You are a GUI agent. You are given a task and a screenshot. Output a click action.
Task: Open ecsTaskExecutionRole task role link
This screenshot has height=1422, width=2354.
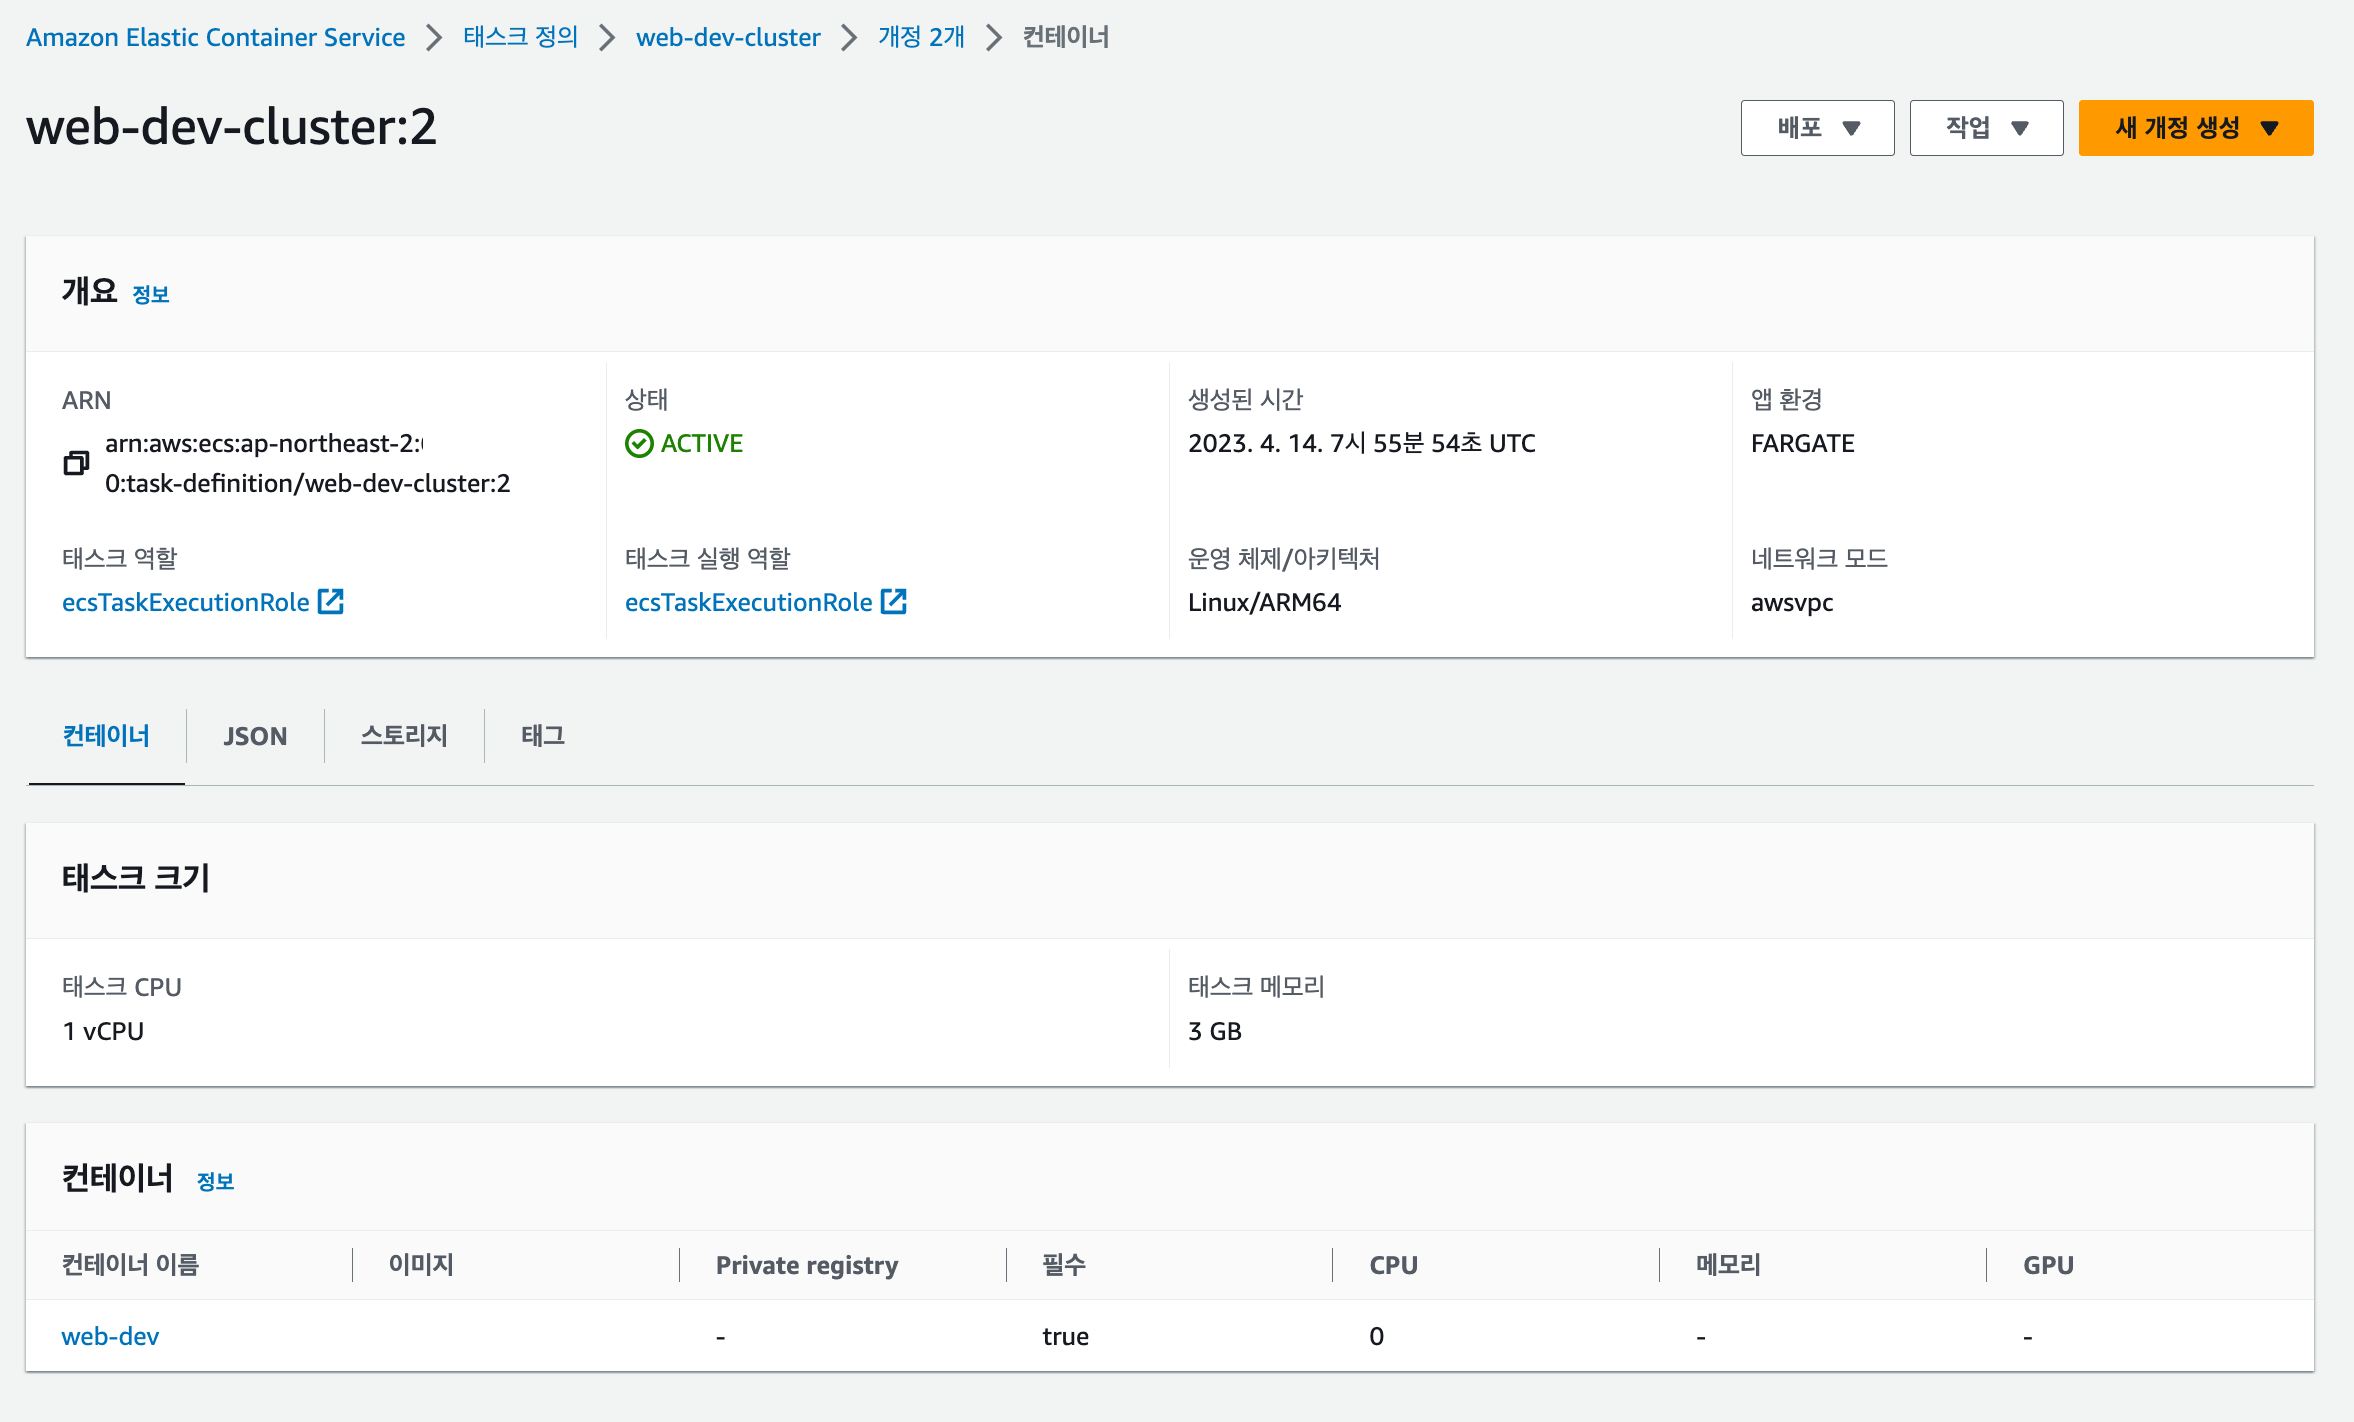pyautogui.click(x=185, y=602)
